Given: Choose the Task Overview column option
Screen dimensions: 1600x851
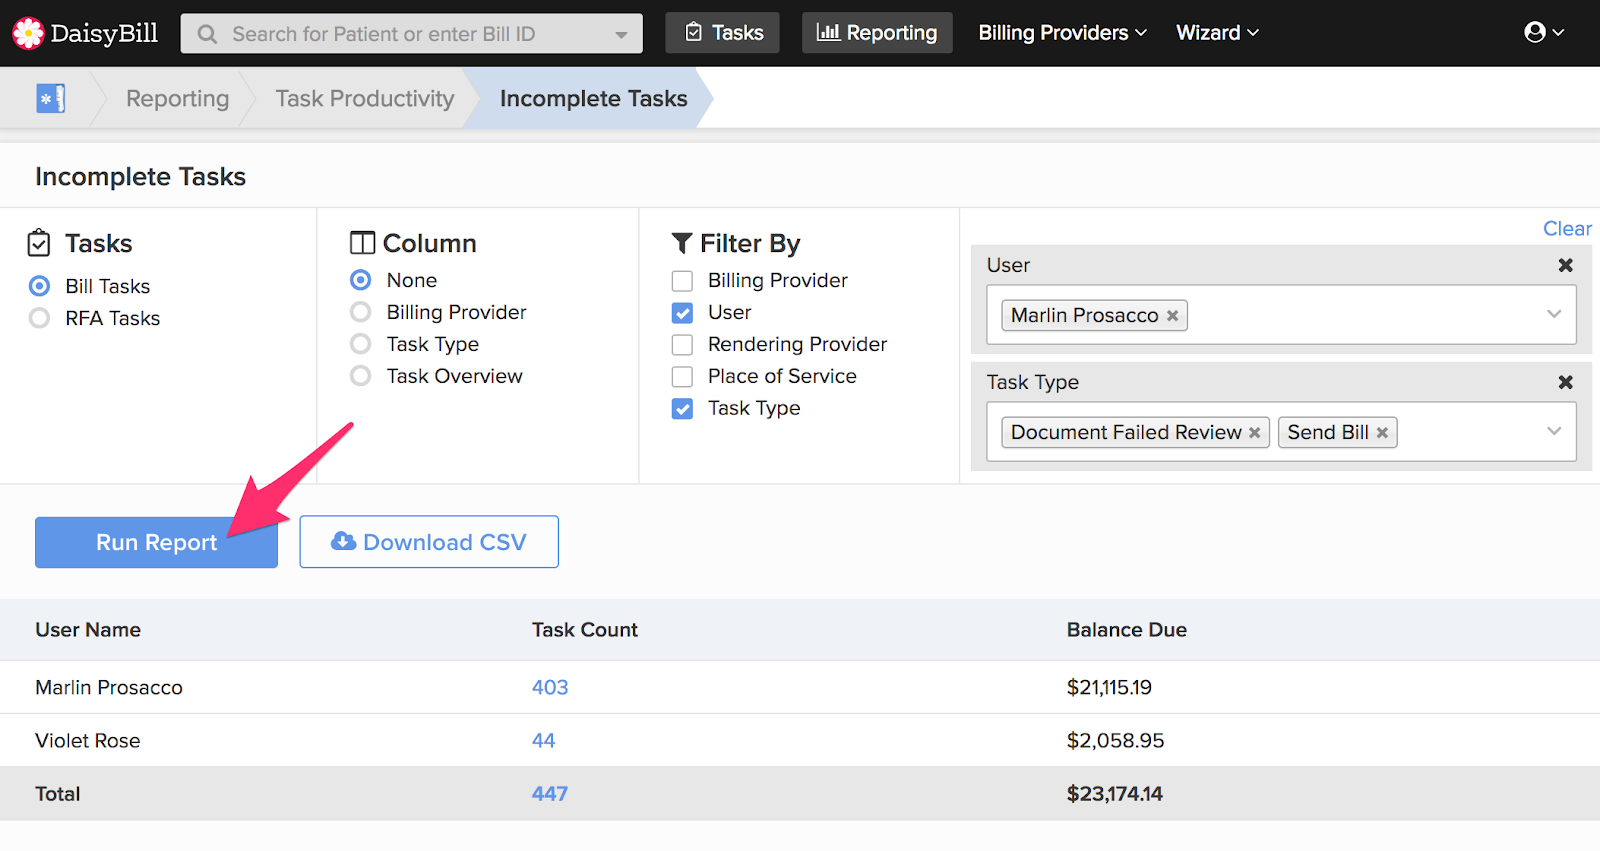Looking at the screenshot, I should (x=361, y=376).
